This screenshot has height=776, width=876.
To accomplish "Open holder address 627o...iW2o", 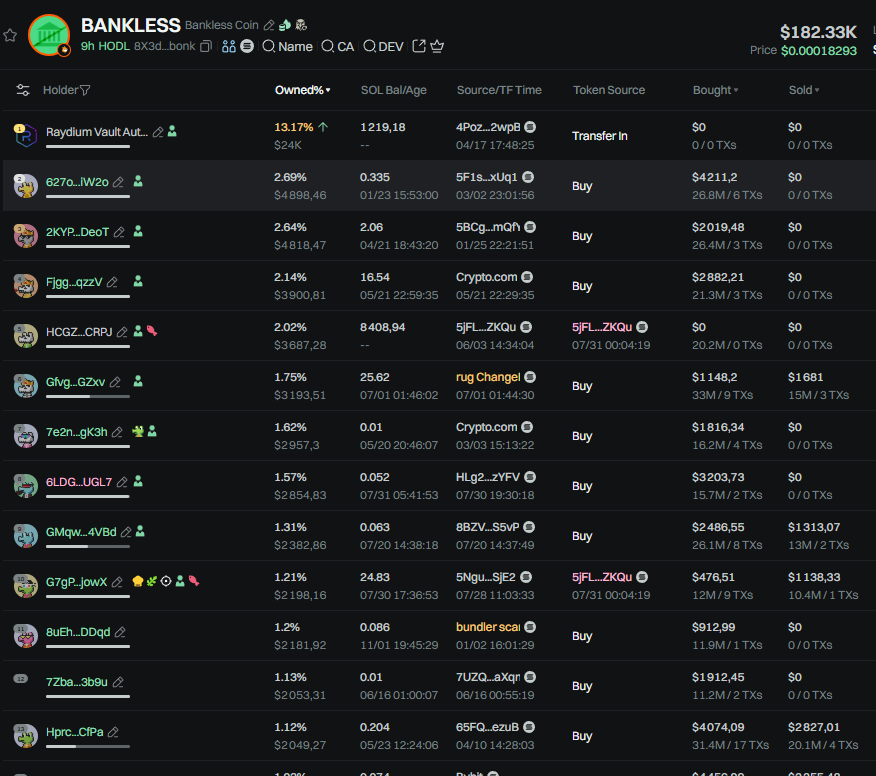I will coord(77,182).
